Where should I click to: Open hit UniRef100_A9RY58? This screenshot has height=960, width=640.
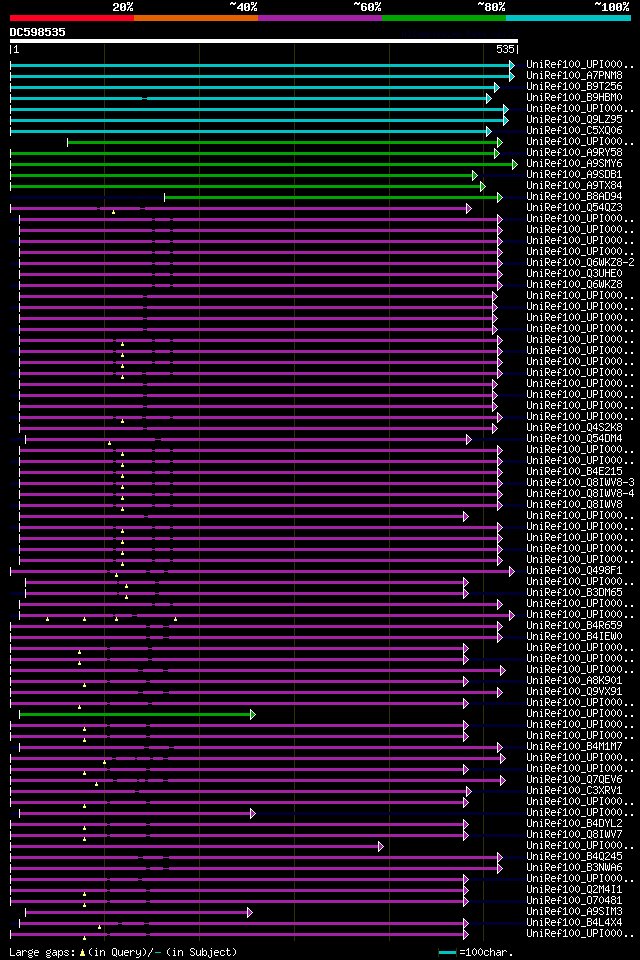pos(574,152)
